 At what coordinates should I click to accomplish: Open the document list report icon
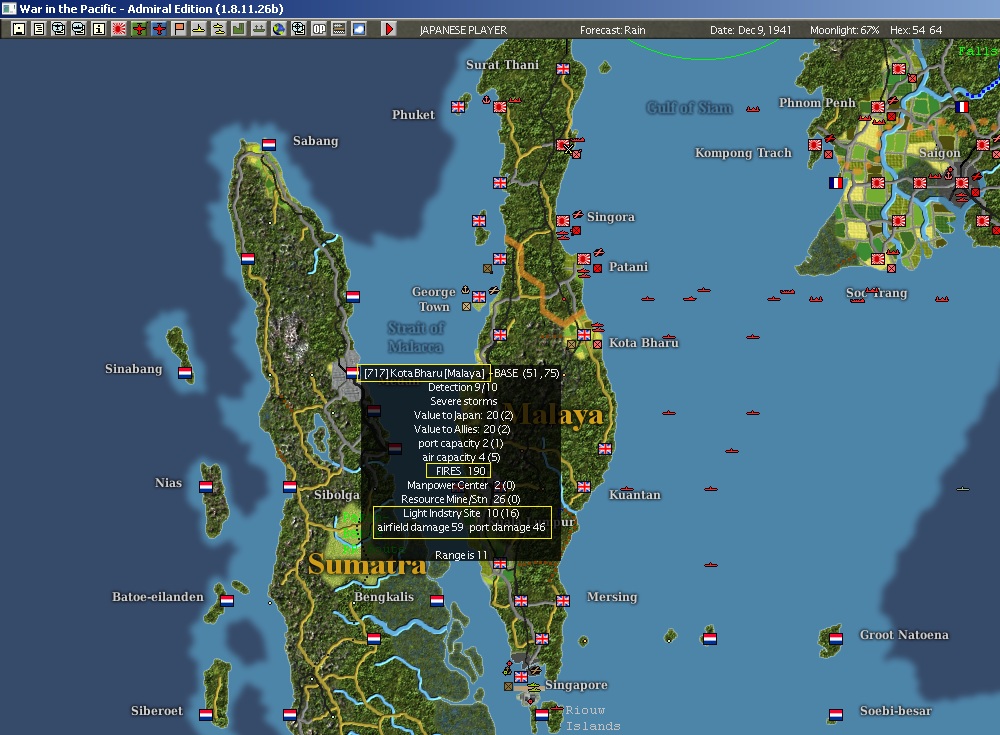pyautogui.click(x=39, y=29)
